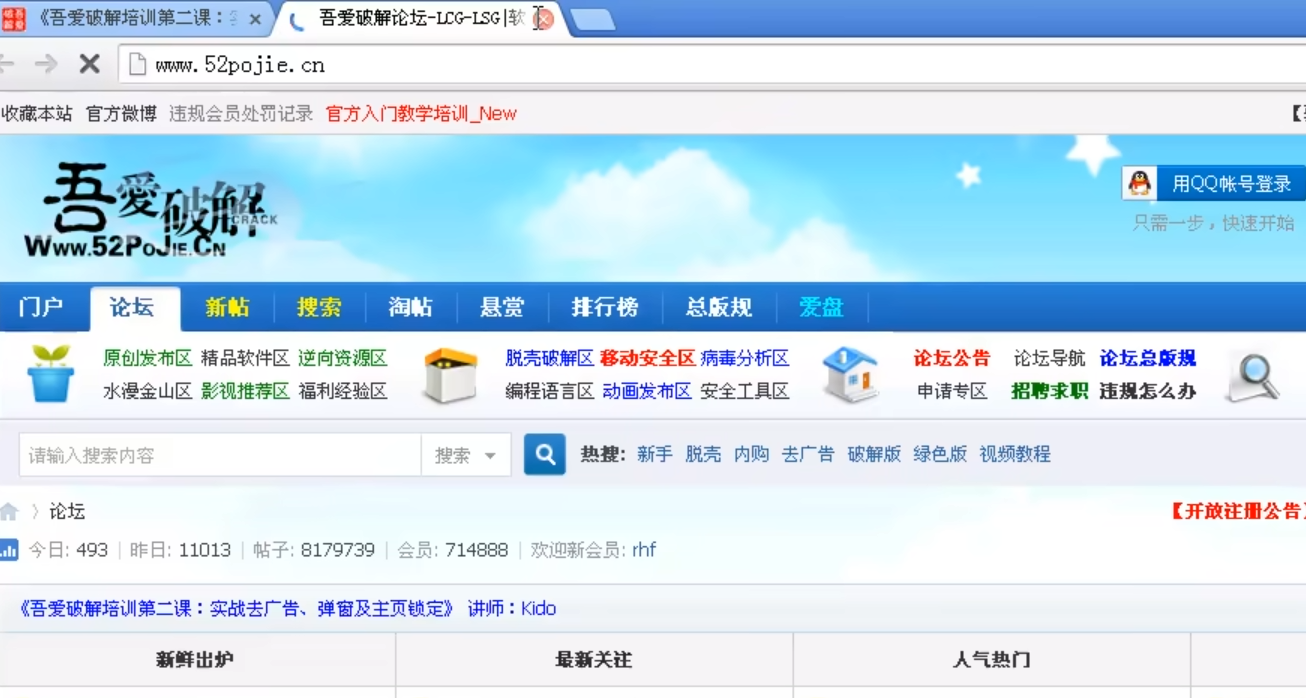Click the house category icon

[x=850, y=375]
